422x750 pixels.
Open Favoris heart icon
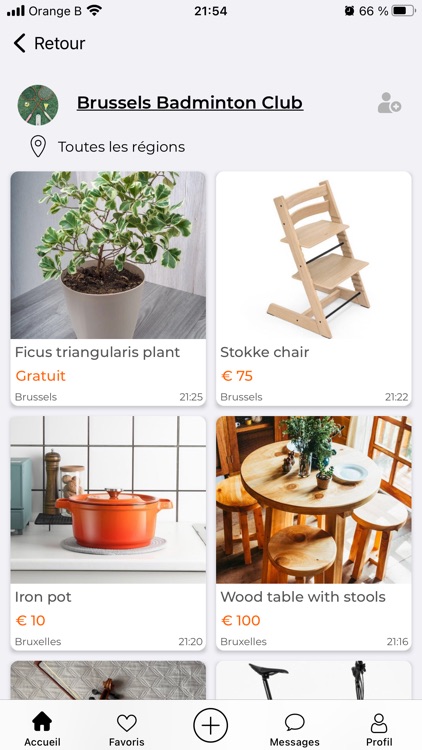[x=127, y=723]
